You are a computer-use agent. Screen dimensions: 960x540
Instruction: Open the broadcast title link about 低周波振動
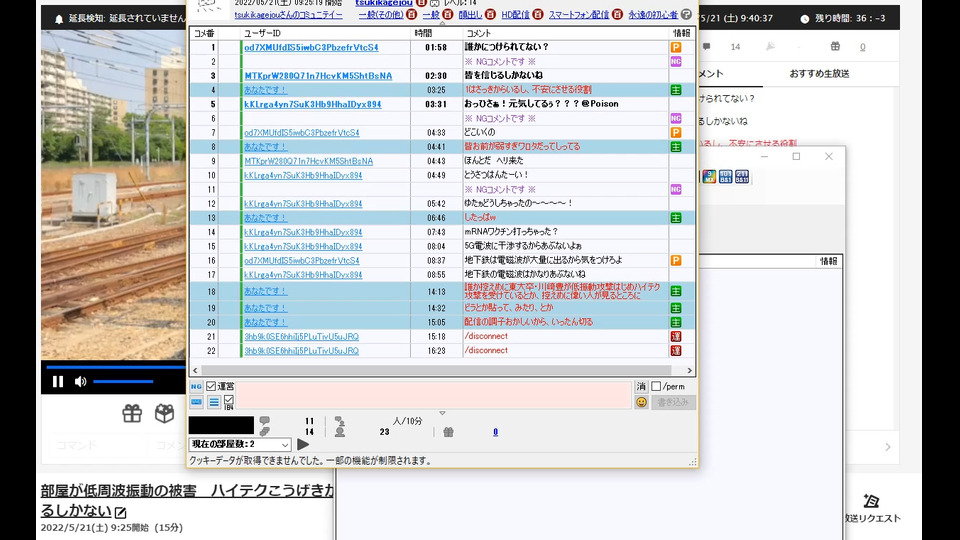coord(187,500)
